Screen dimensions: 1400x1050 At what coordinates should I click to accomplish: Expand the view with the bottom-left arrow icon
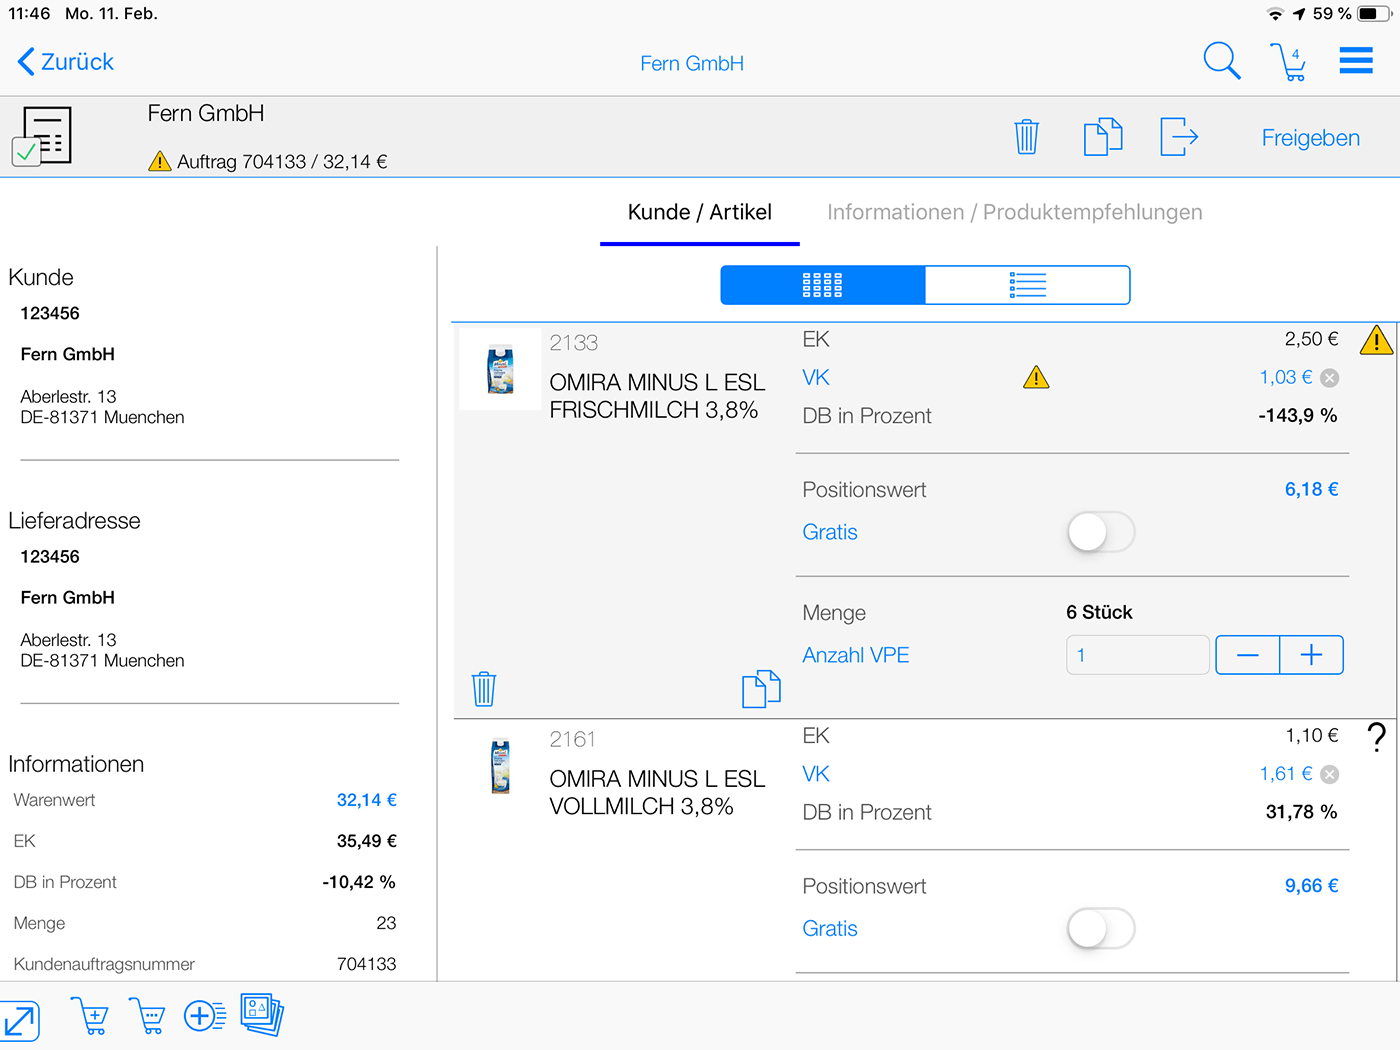[x=20, y=1021]
